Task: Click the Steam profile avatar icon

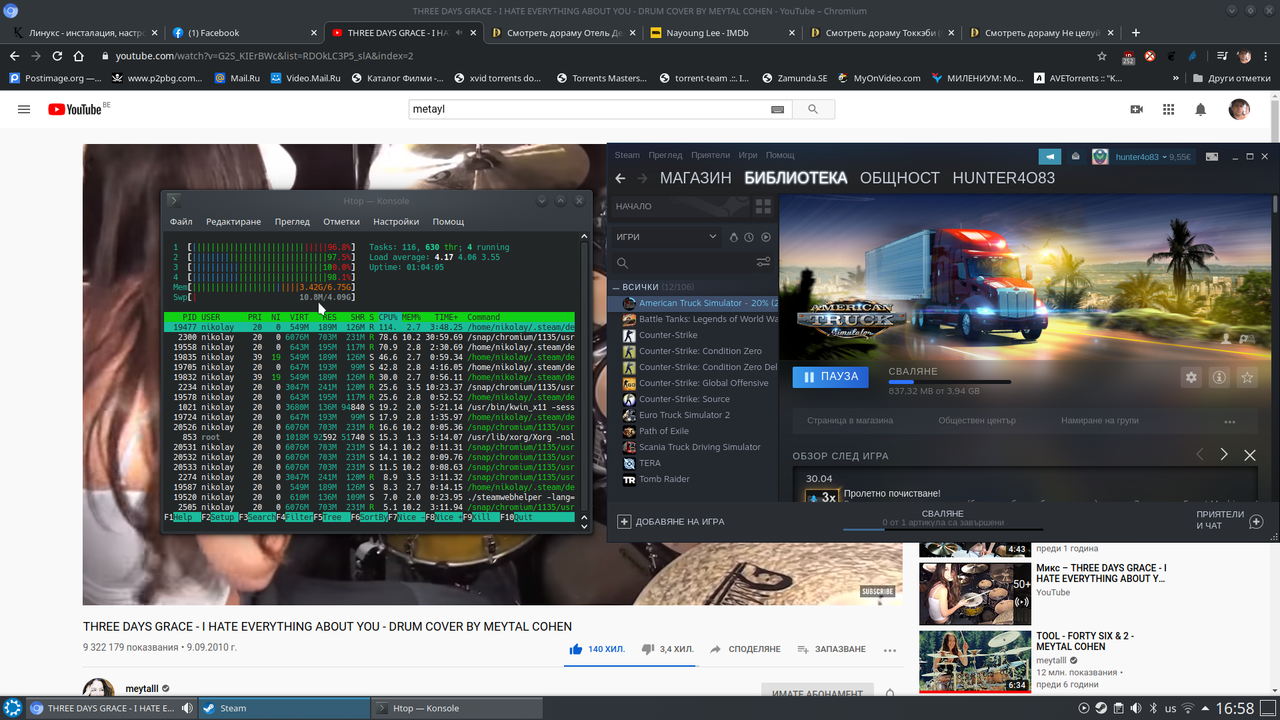Action: pyautogui.click(x=1100, y=156)
